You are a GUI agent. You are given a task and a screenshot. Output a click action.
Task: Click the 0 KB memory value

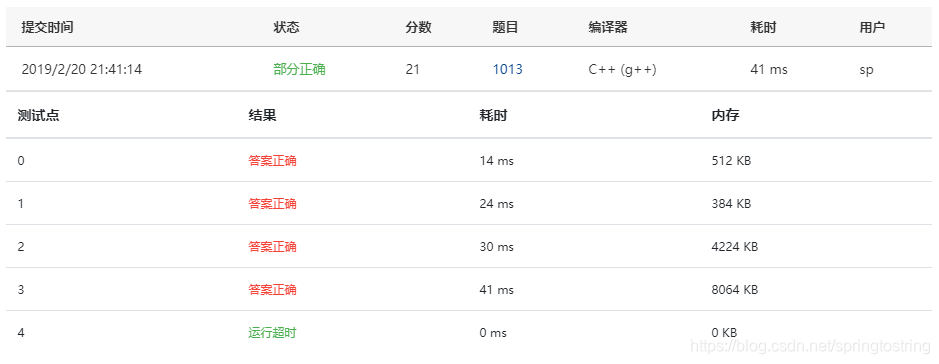tap(724, 333)
